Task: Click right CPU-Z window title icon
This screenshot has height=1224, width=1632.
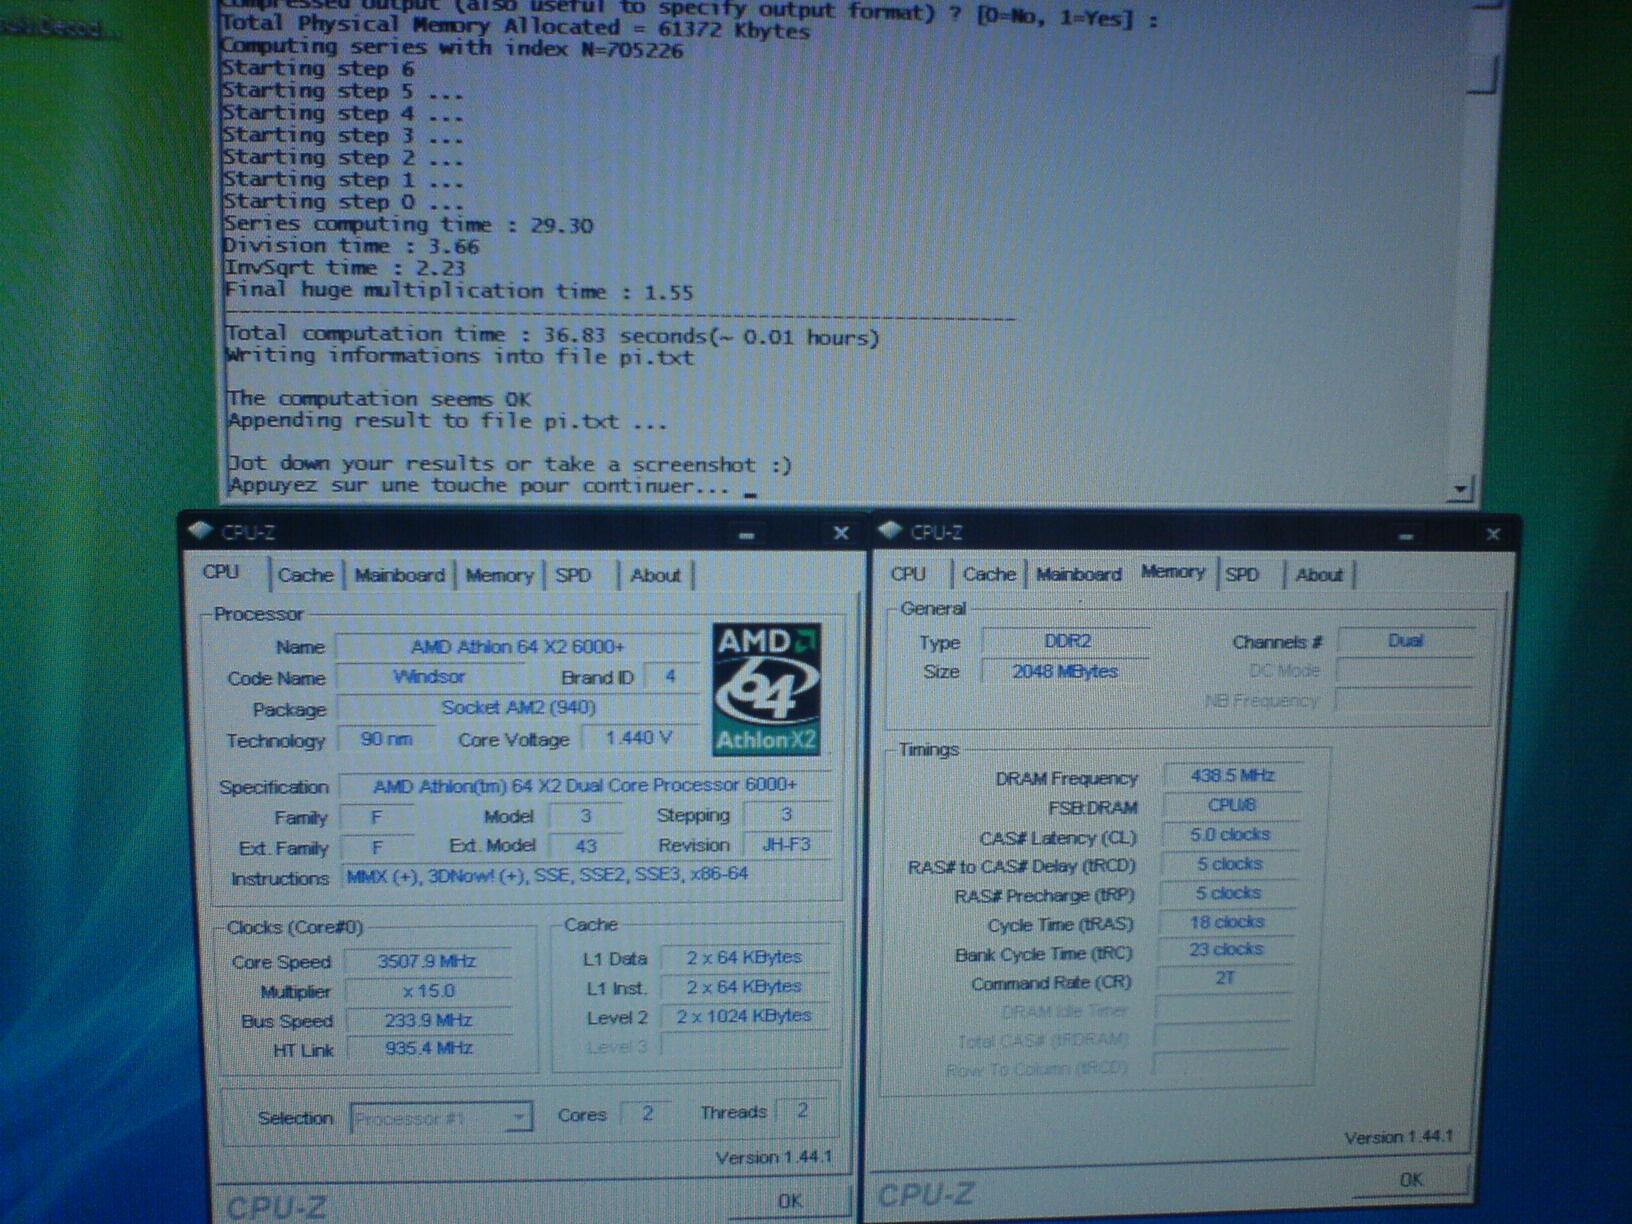Action: [x=890, y=531]
